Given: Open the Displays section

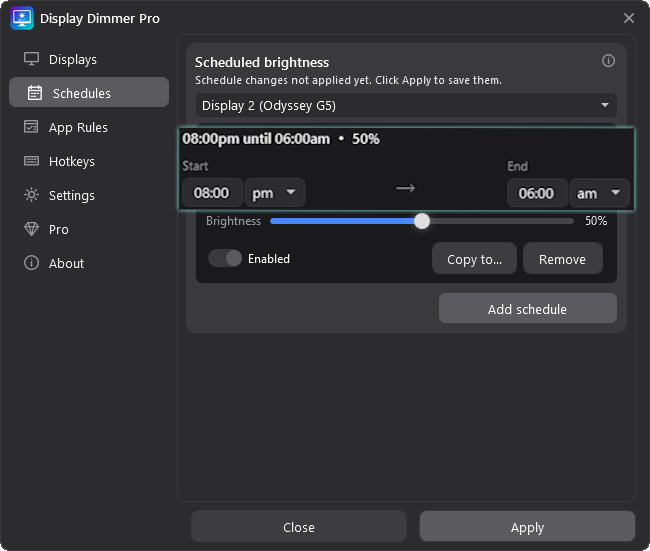Looking at the screenshot, I should (89, 59).
